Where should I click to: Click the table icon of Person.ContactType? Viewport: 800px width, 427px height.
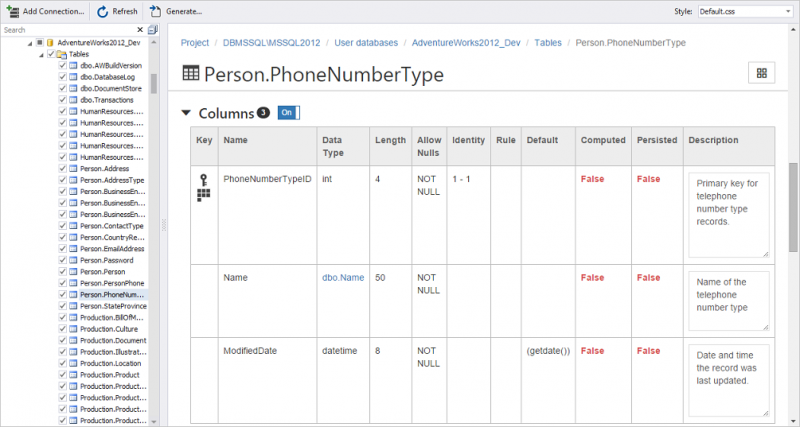(73, 225)
